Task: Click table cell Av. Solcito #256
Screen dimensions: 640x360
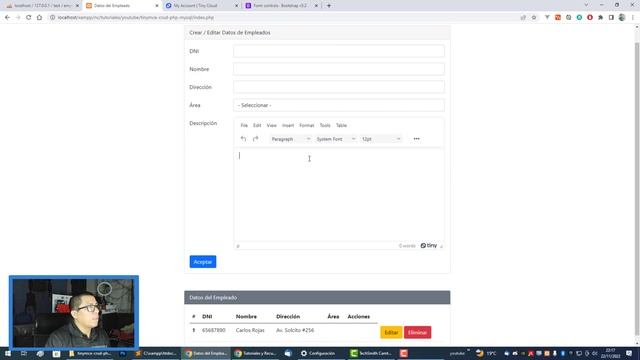Action: pyautogui.click(x=295, y=330)
